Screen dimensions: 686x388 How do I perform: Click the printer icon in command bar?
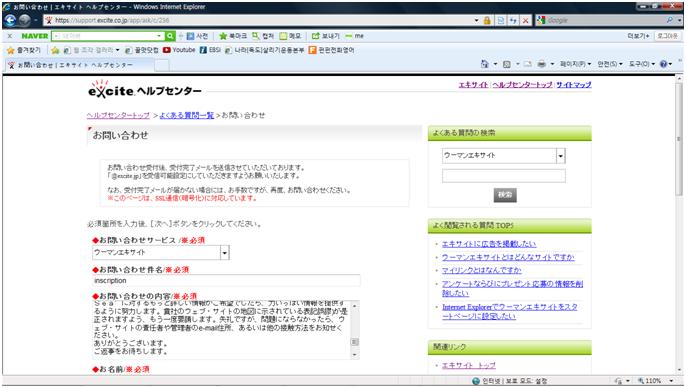(542, 64)
